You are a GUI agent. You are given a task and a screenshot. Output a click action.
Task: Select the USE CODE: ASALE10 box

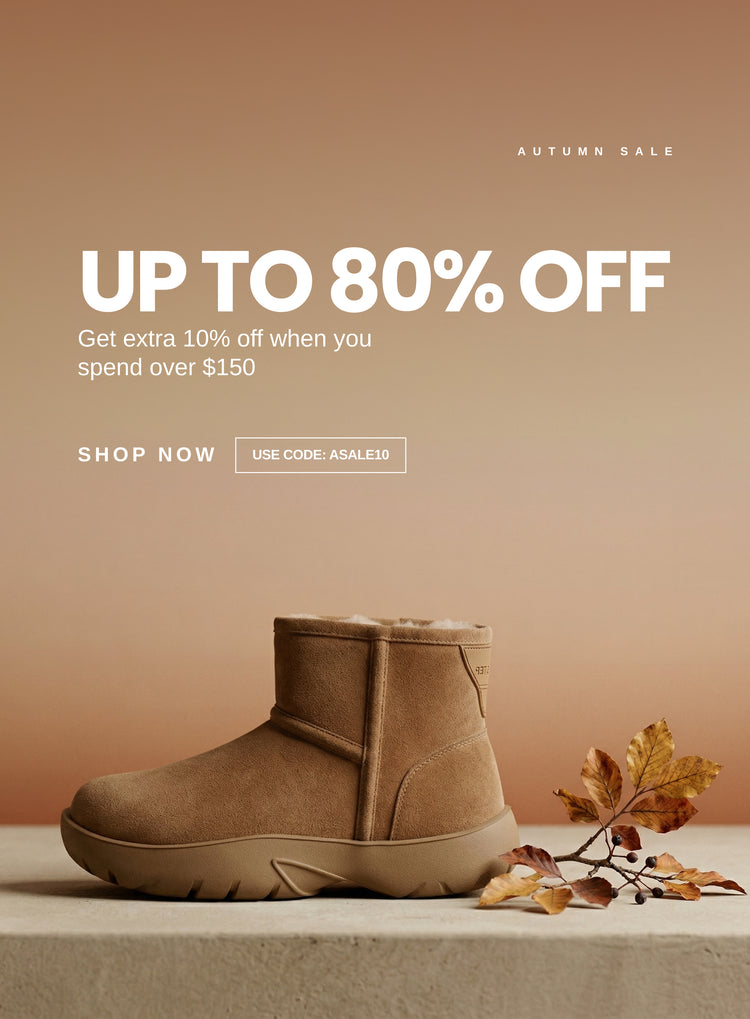[320, 455]
